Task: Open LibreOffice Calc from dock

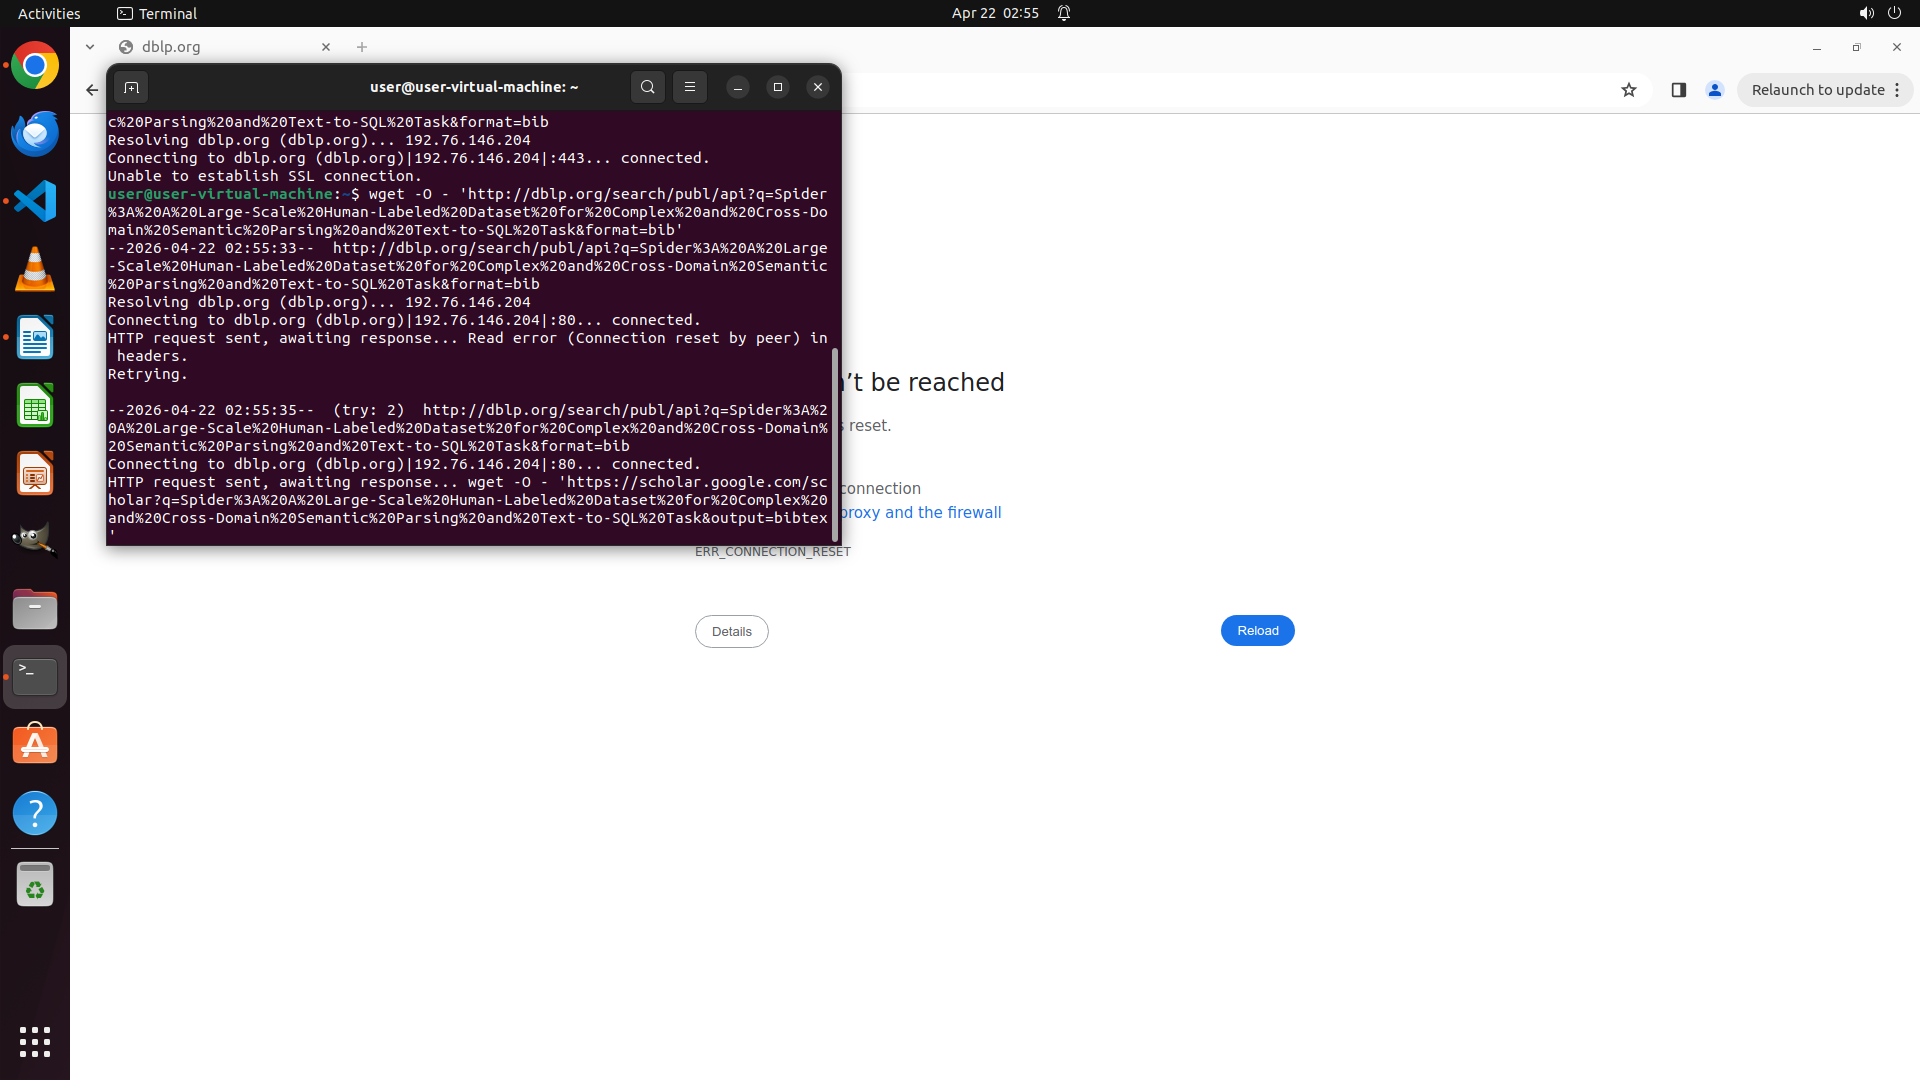Action: click(x=35, y=406)
